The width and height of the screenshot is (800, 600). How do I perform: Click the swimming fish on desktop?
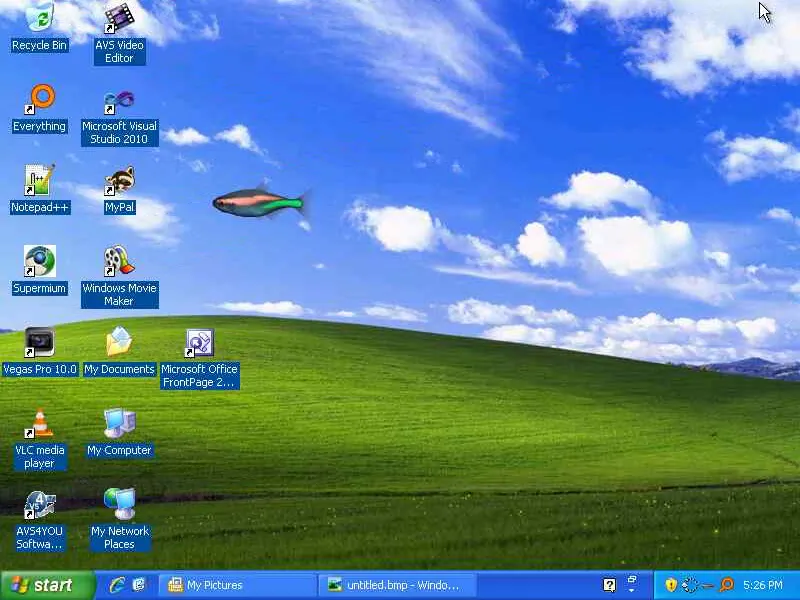[x=260, y=202]
